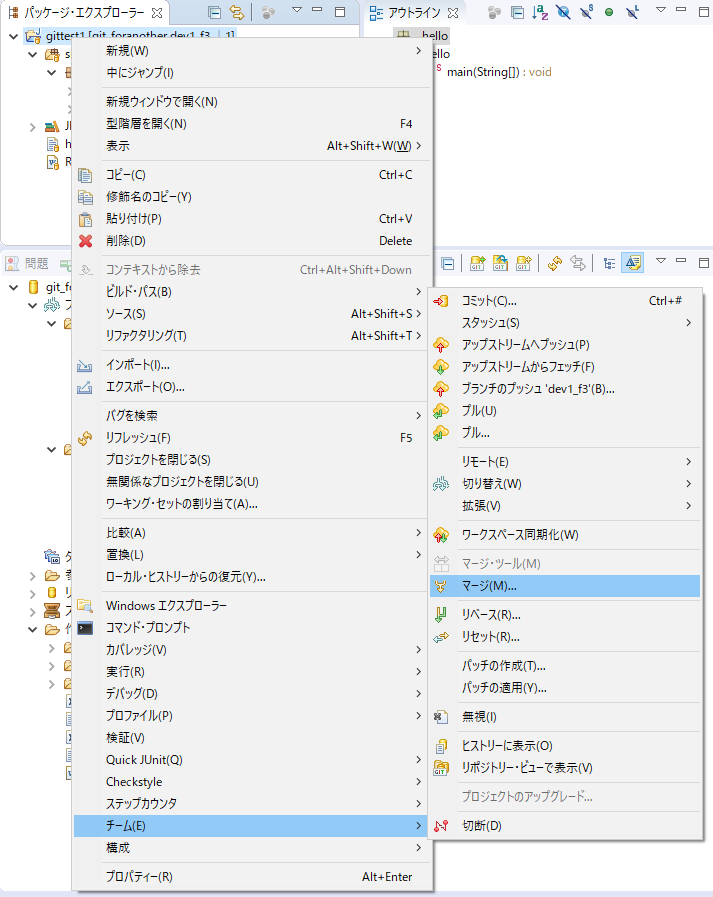Open エクスポート(O)... export entry
713x897 pixels.
click(x=252, y=387)
